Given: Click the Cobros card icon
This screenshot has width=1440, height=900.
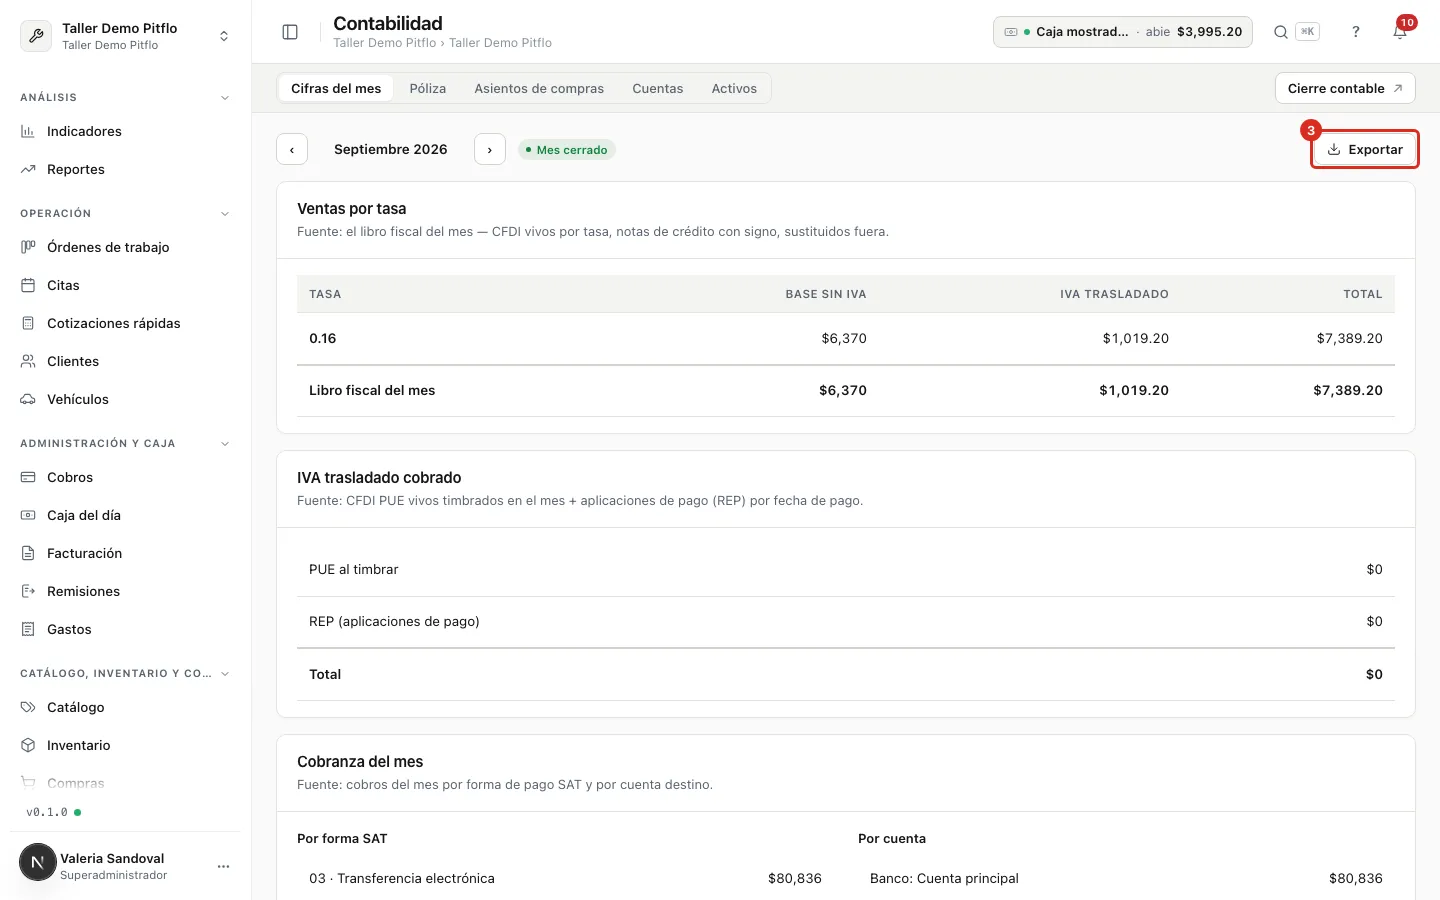Looking at the screenshot, I should pyautogui.click(x=28, y=477).
